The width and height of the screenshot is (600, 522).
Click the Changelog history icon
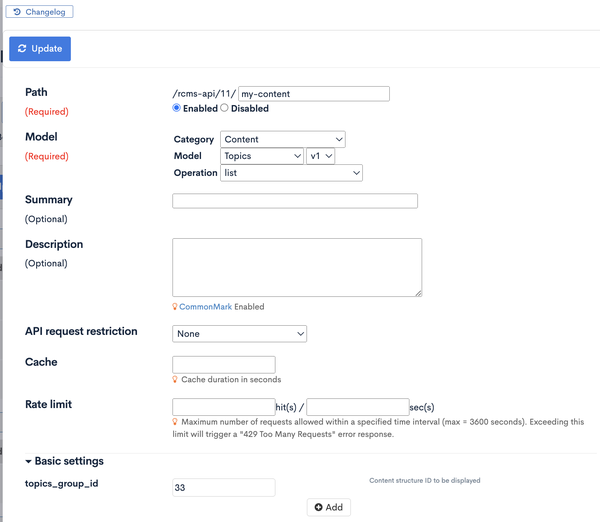tap(17, 12)
